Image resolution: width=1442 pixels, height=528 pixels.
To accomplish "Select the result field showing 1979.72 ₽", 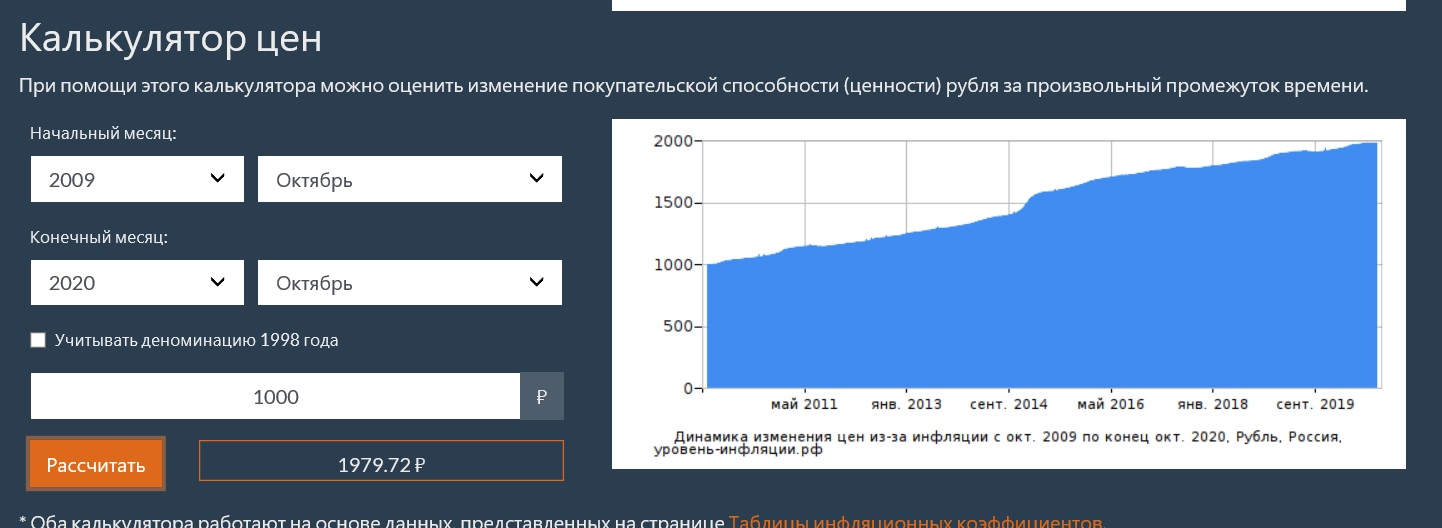I will pos(381,464).
